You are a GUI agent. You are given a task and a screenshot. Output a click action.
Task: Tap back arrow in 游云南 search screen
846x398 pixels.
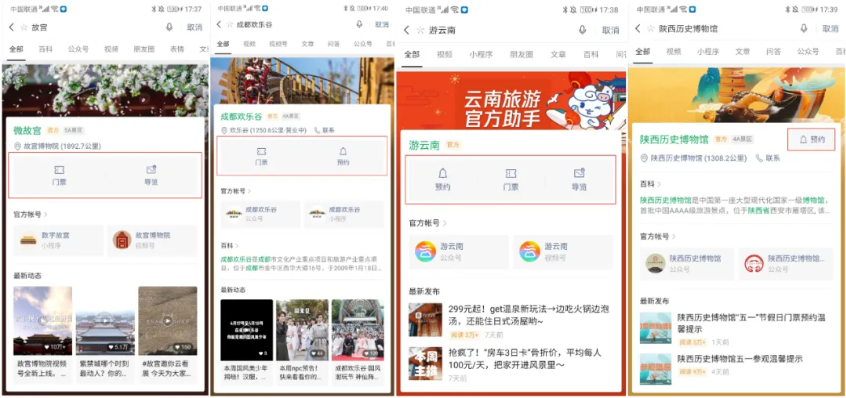click(406, 30)
